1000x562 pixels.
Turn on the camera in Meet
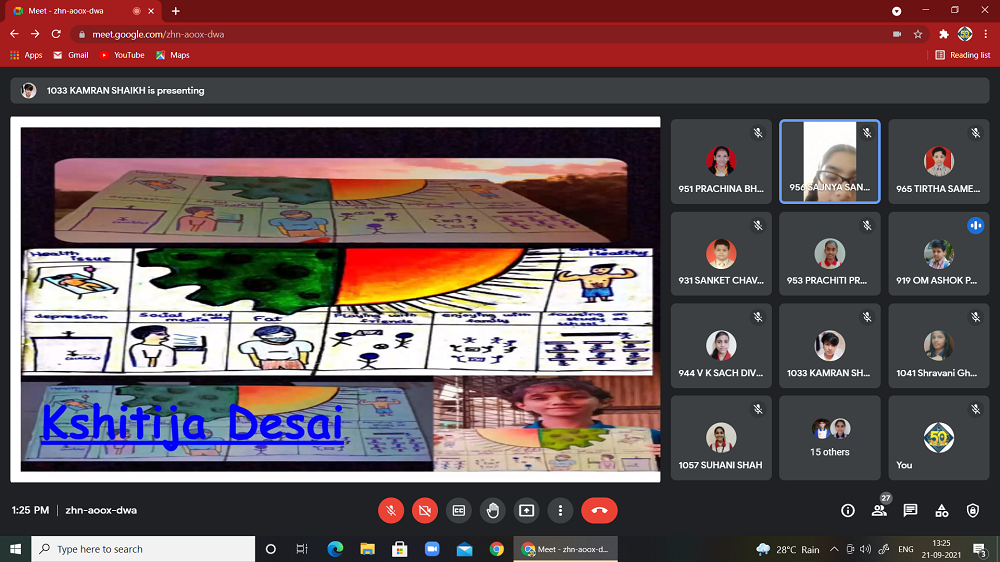425,510
